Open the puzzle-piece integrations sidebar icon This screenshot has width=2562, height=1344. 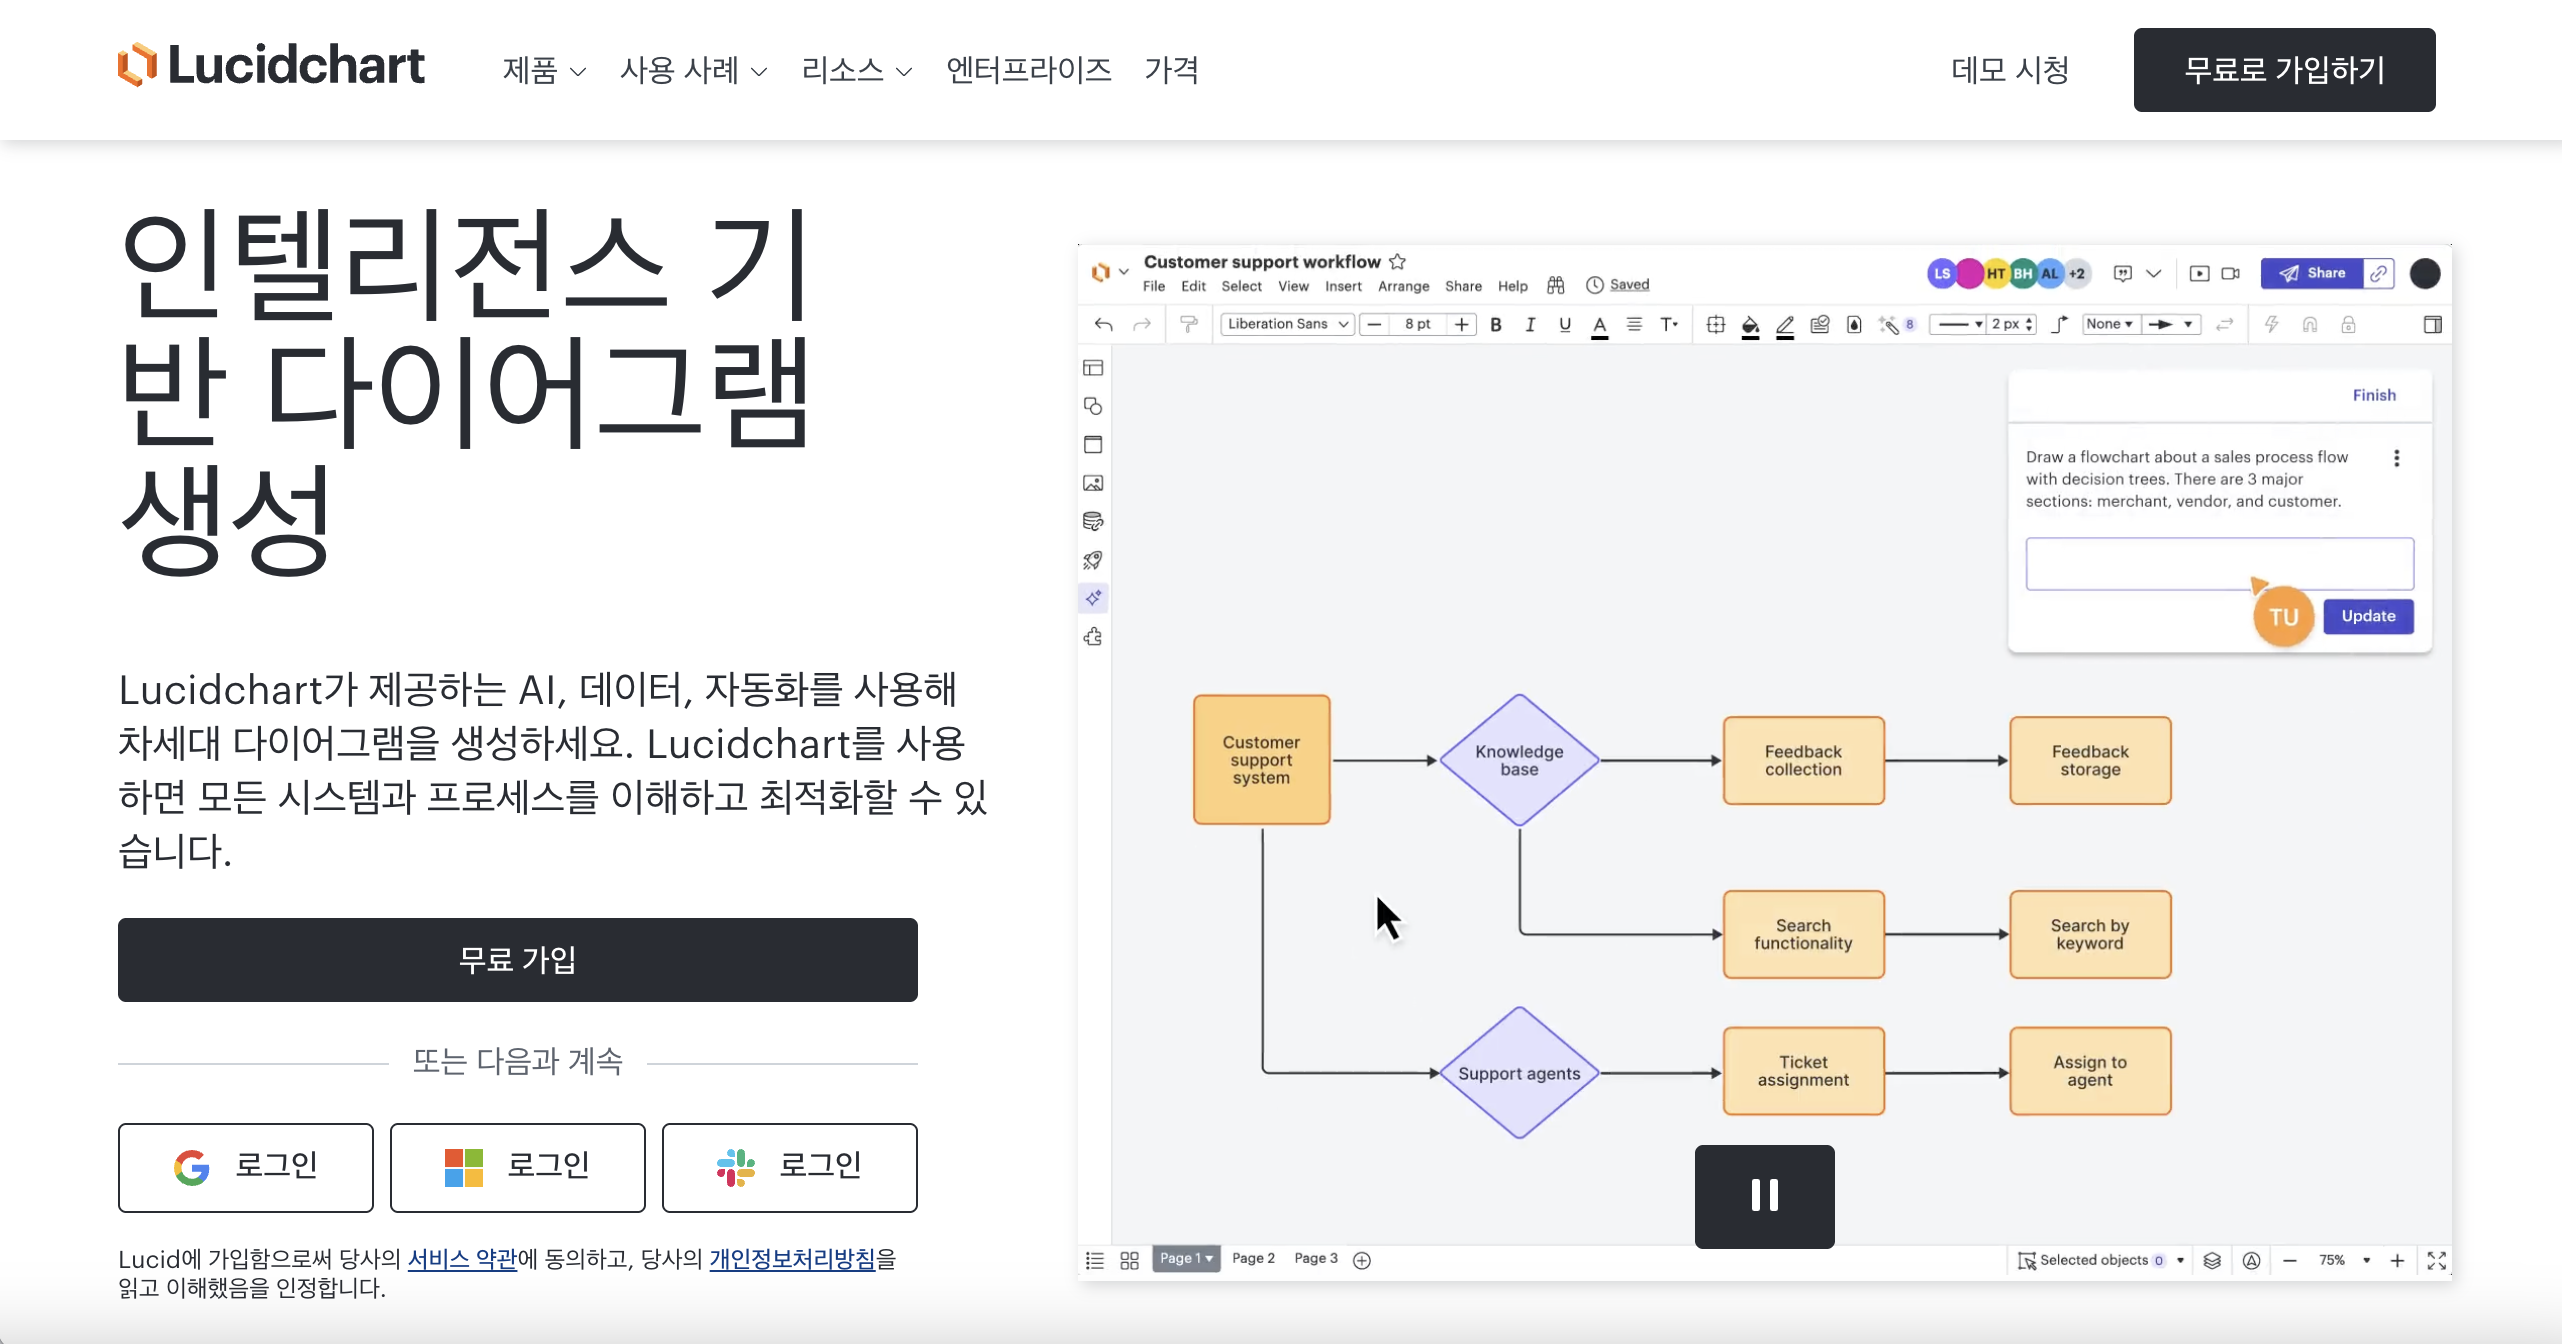(x=1093, y=636)
